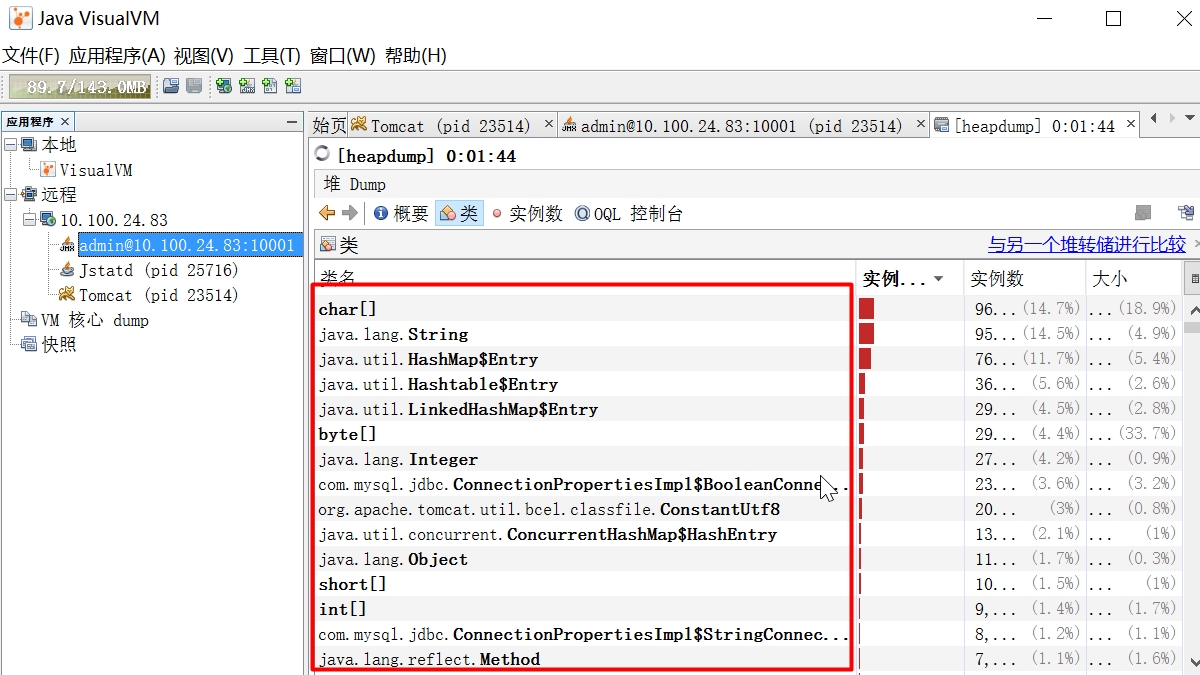The width and height of the screenshot is (1200, 675).
Task: Click the 类名 column header
Action: point(585,278)
